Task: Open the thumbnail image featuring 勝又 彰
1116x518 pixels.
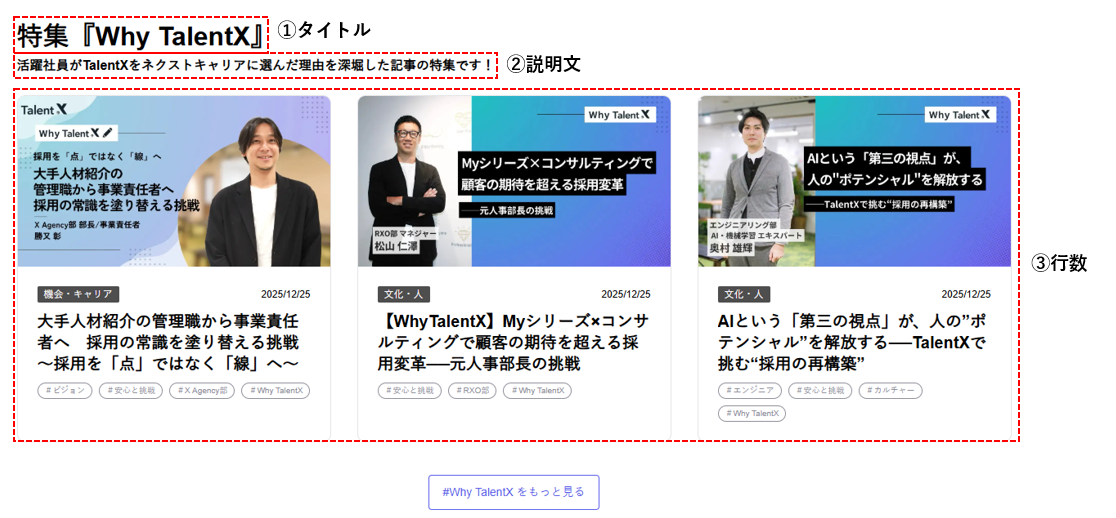Action: tap(174, 181)
